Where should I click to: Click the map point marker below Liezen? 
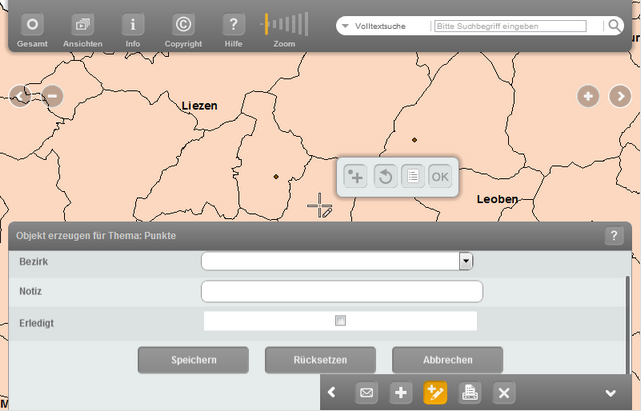pyautogui.click(x=276, y=177)
